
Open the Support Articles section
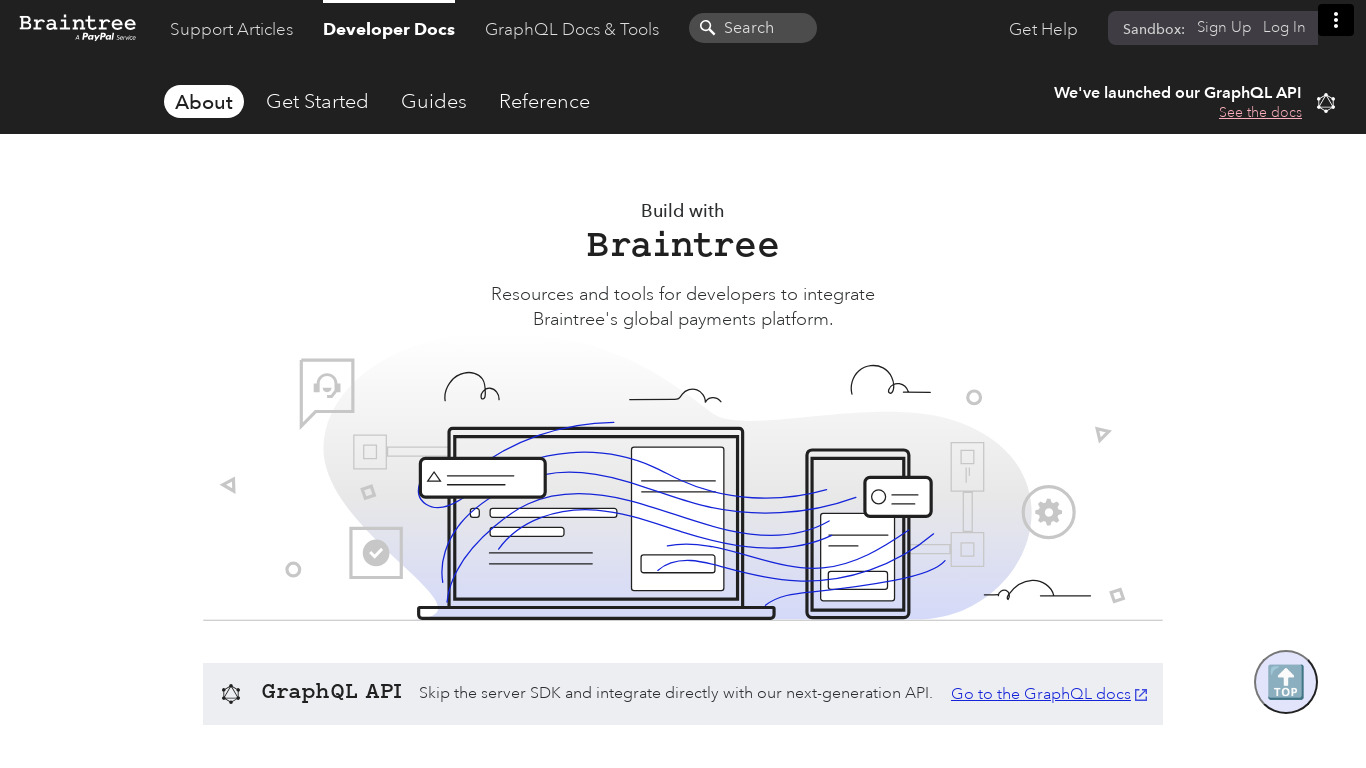click(x=231, y=29)
